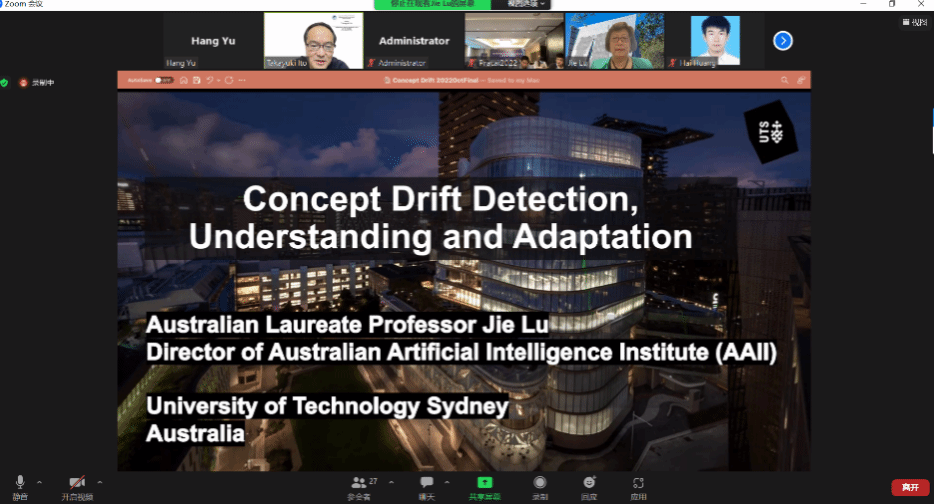The width and height of the screenshot is (934, 504).
Task: Expand the arrow next to Chat
Action: tap(446, 482)
